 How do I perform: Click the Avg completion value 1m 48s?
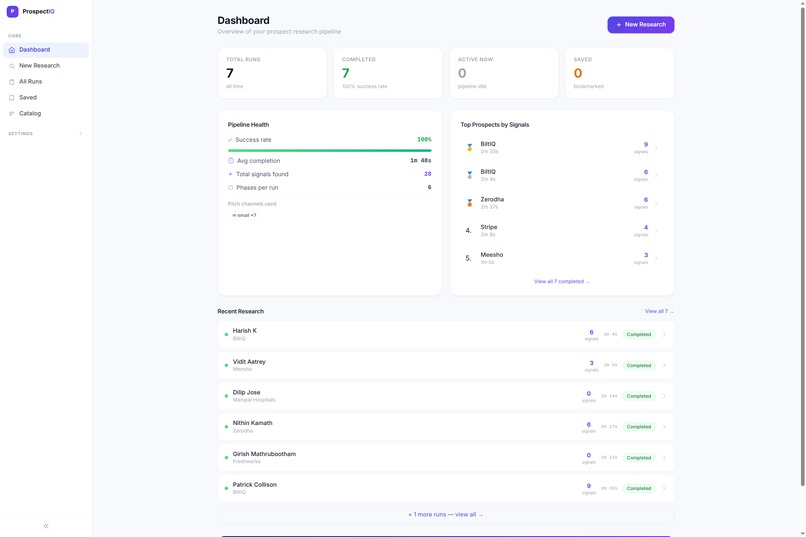(420, 161)
